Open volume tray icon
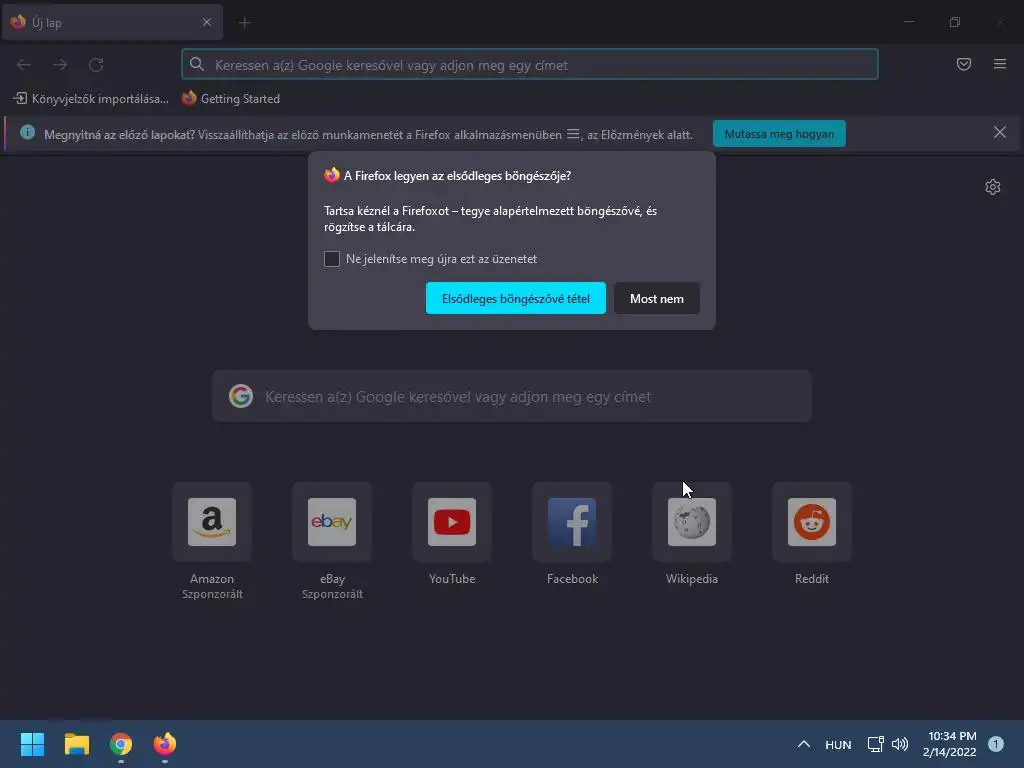Image resolution: width=1024 pixels, height=768 pixels. pos(900,744)
